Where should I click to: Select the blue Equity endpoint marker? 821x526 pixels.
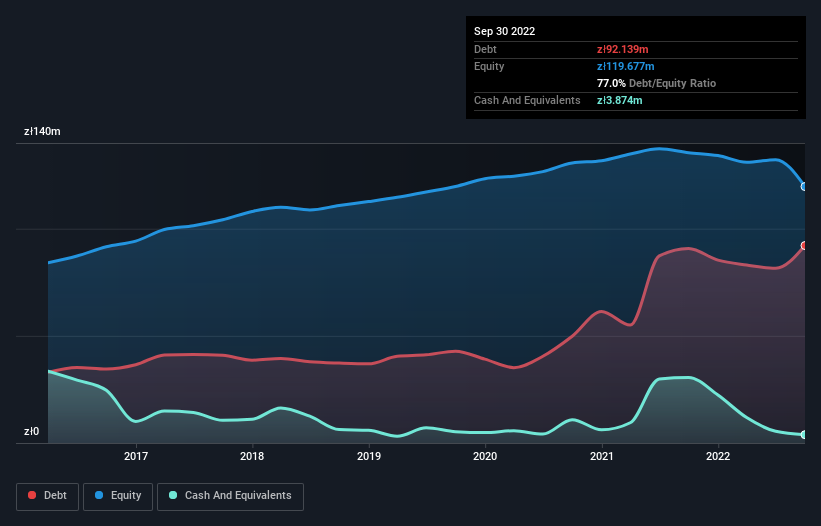click(804, 186)
